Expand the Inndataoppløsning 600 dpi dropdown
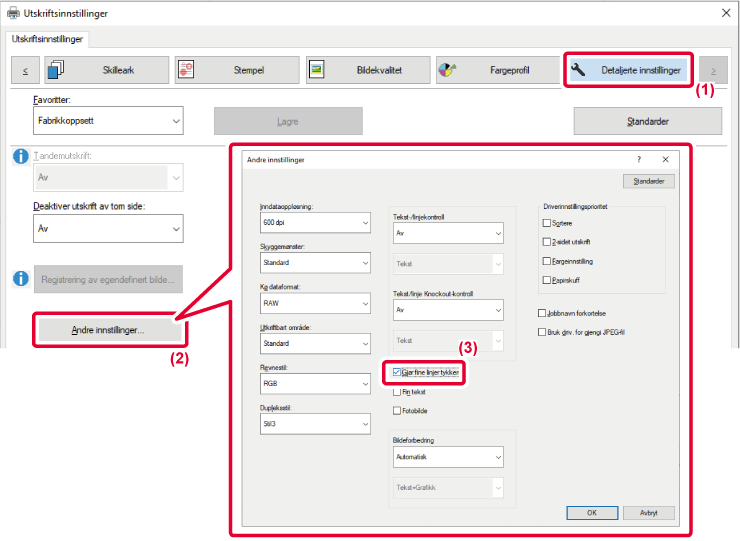The height and width of the screenshot is (541, 740). (315, 223)
